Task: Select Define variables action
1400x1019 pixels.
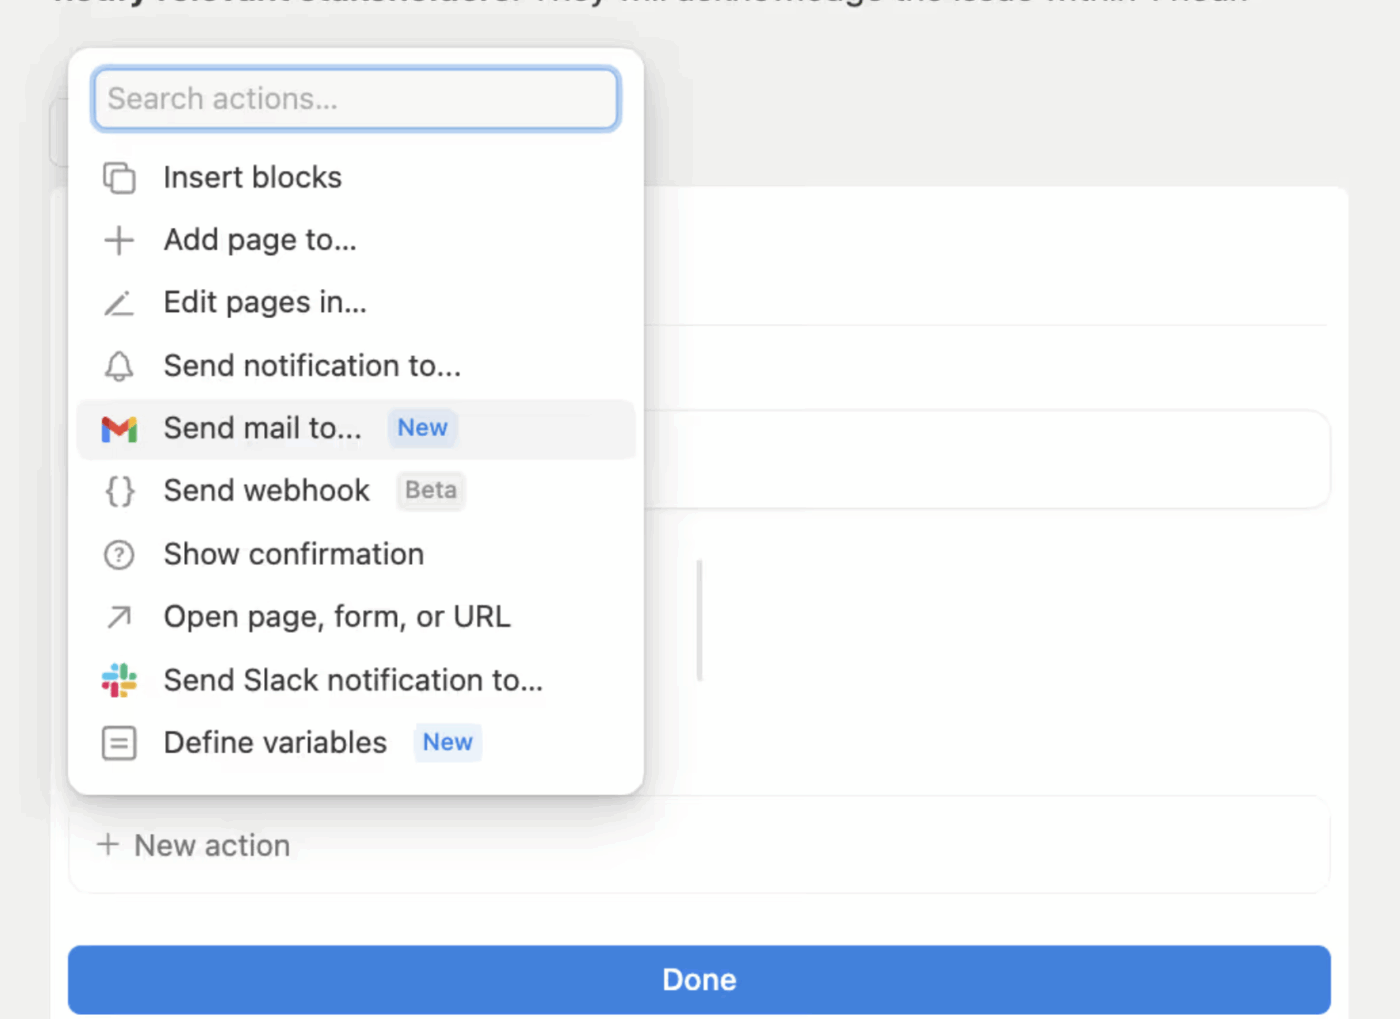Action: click(275, 743)
